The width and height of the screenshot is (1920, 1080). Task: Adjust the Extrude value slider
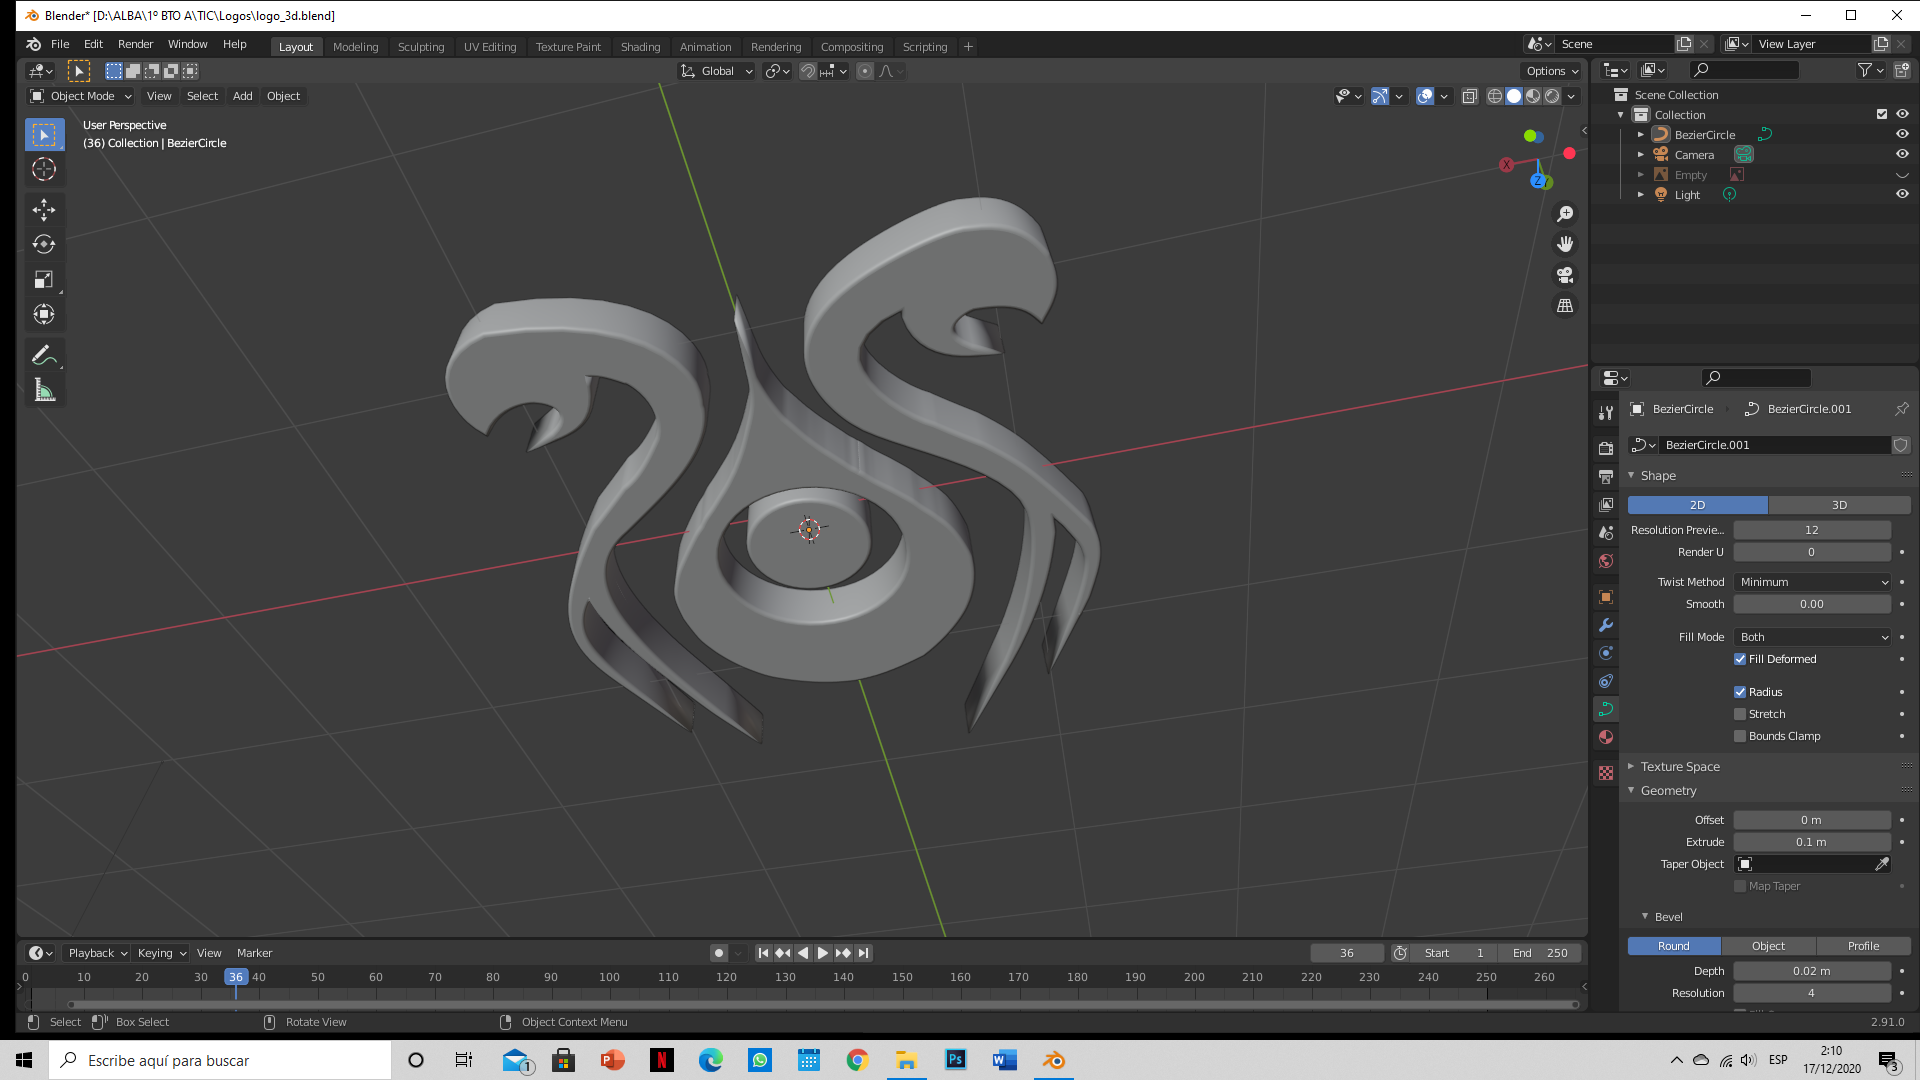click(x=1811, y=842)
